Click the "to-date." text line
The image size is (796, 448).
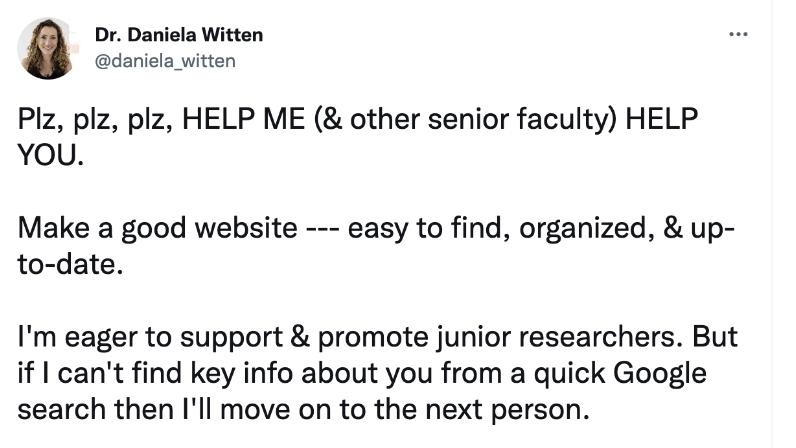[72, 263]
